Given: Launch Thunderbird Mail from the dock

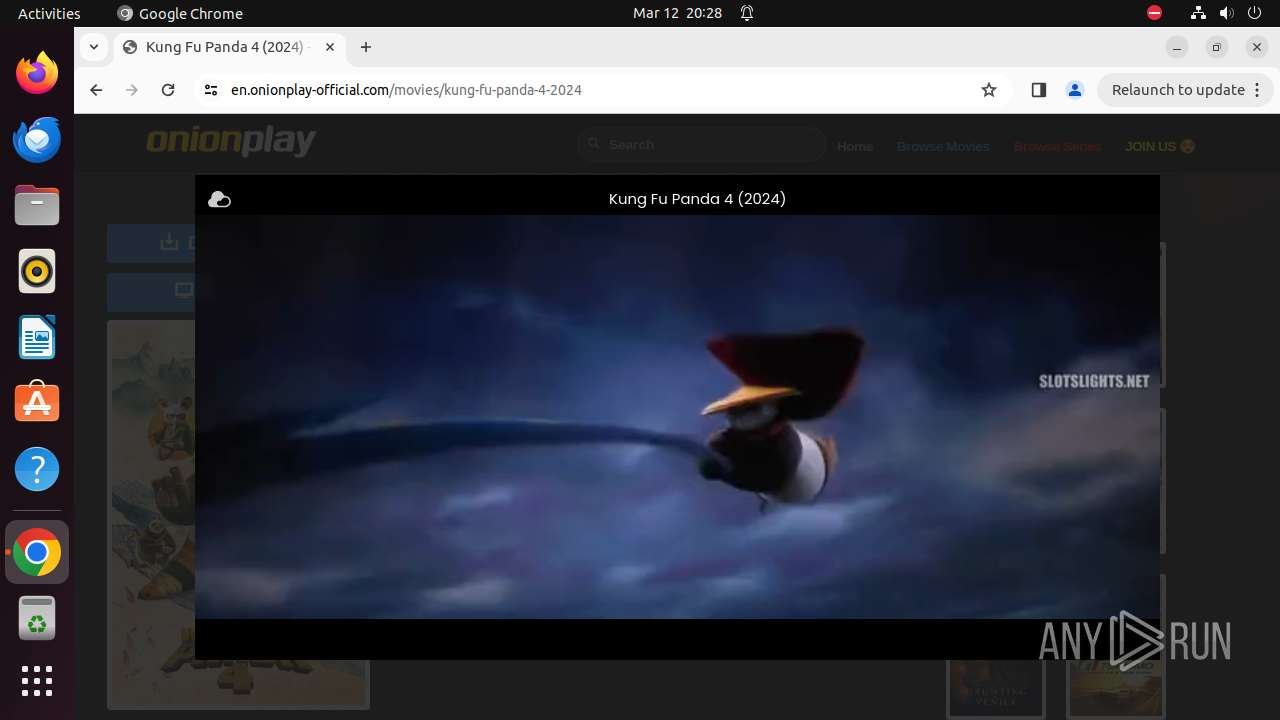Looking at the screenshot, I should pos(37,139).
